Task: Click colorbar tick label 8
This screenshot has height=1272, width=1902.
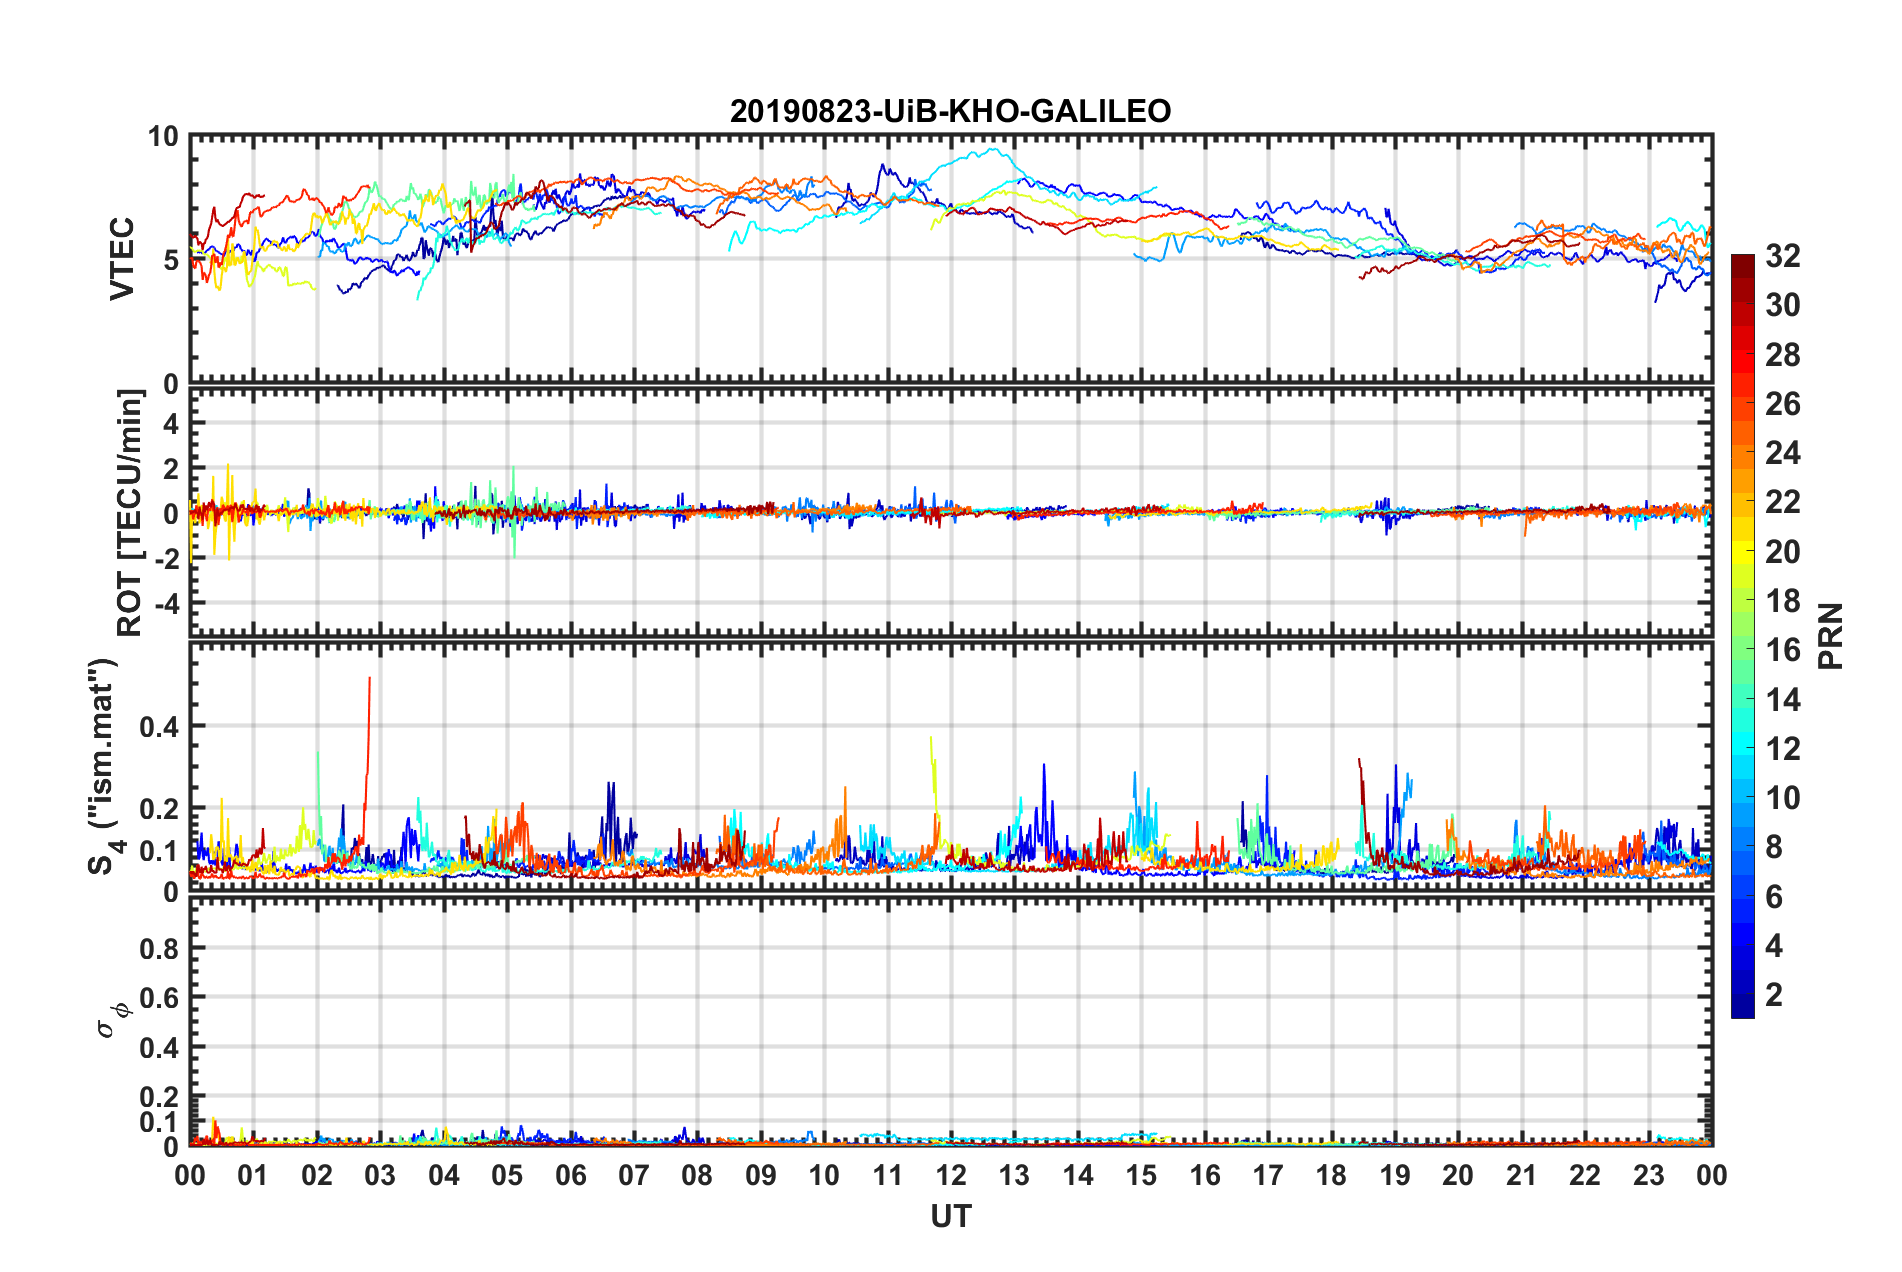Action: click(1774, 847)
